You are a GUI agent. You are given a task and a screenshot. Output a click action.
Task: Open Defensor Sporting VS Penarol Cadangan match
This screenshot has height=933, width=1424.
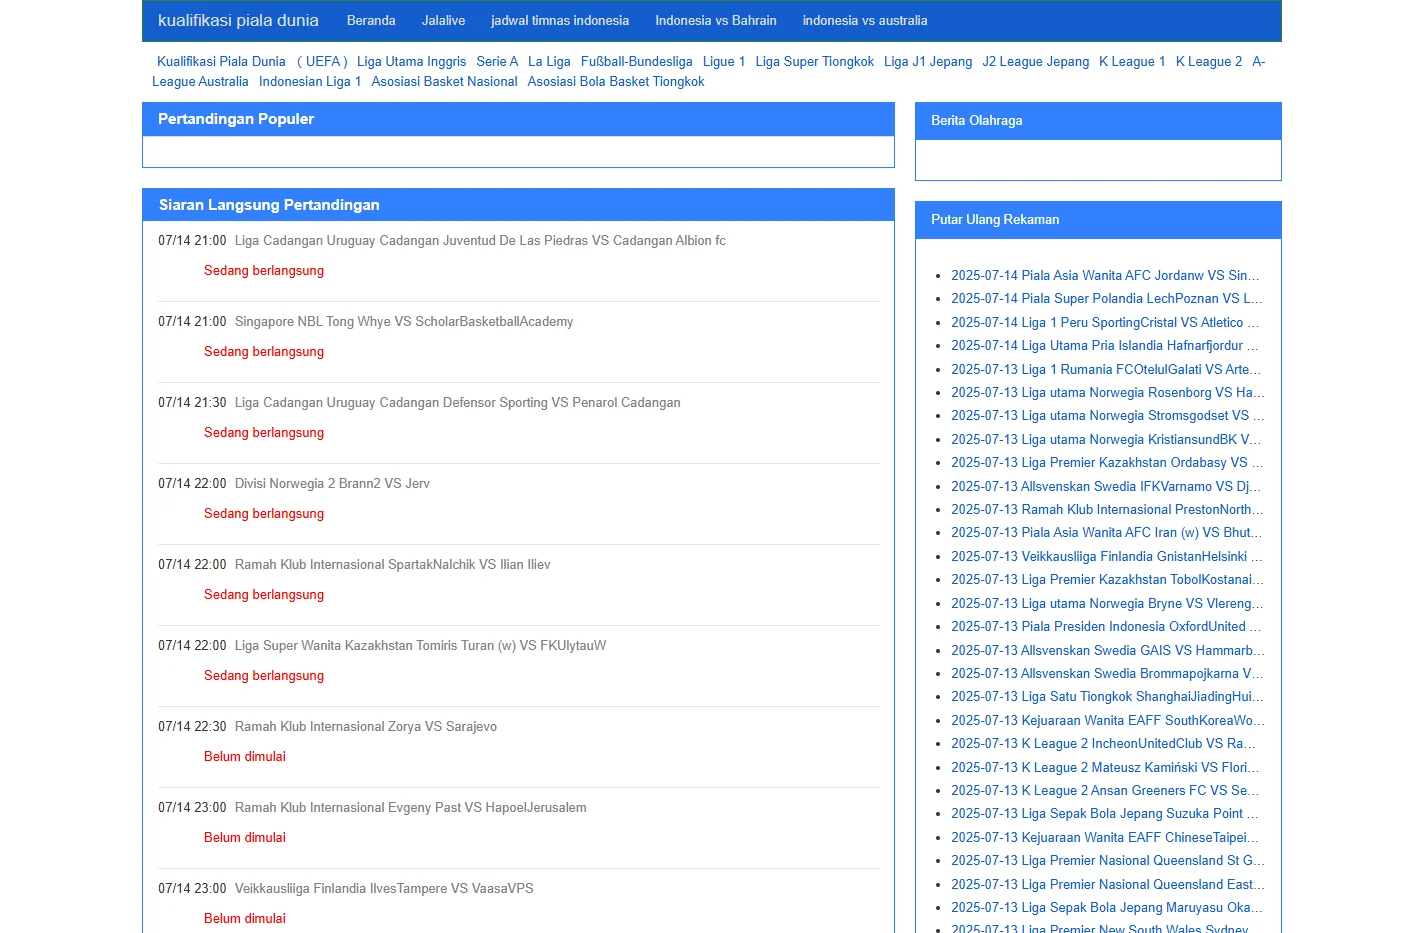coord(457,402)
